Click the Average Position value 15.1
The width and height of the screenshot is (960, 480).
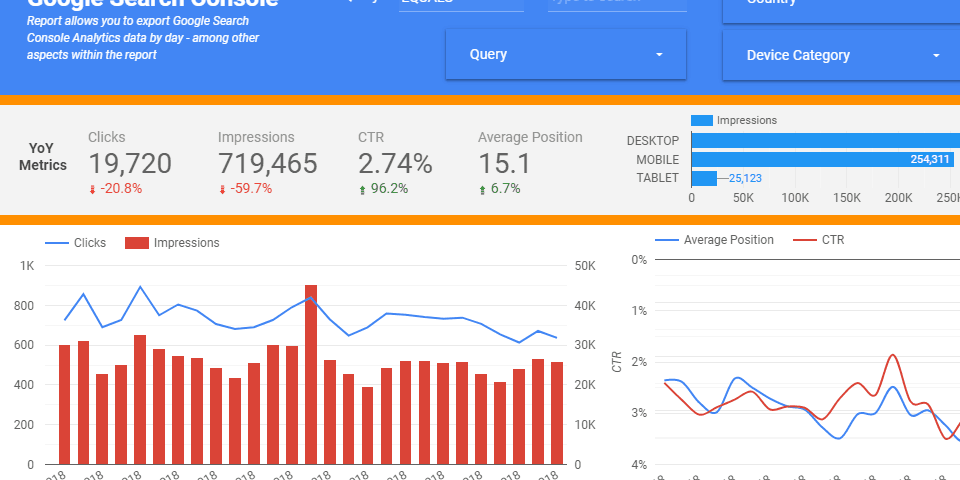point(503,163)
